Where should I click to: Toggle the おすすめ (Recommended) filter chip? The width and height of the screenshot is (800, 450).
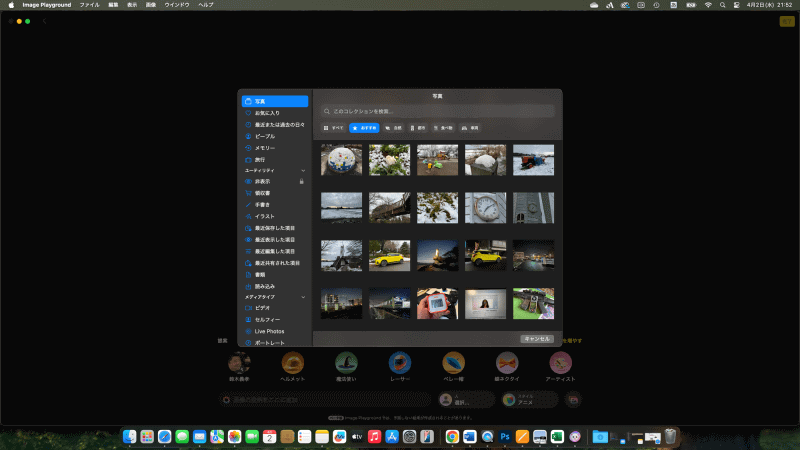click(x=364, y=128)
